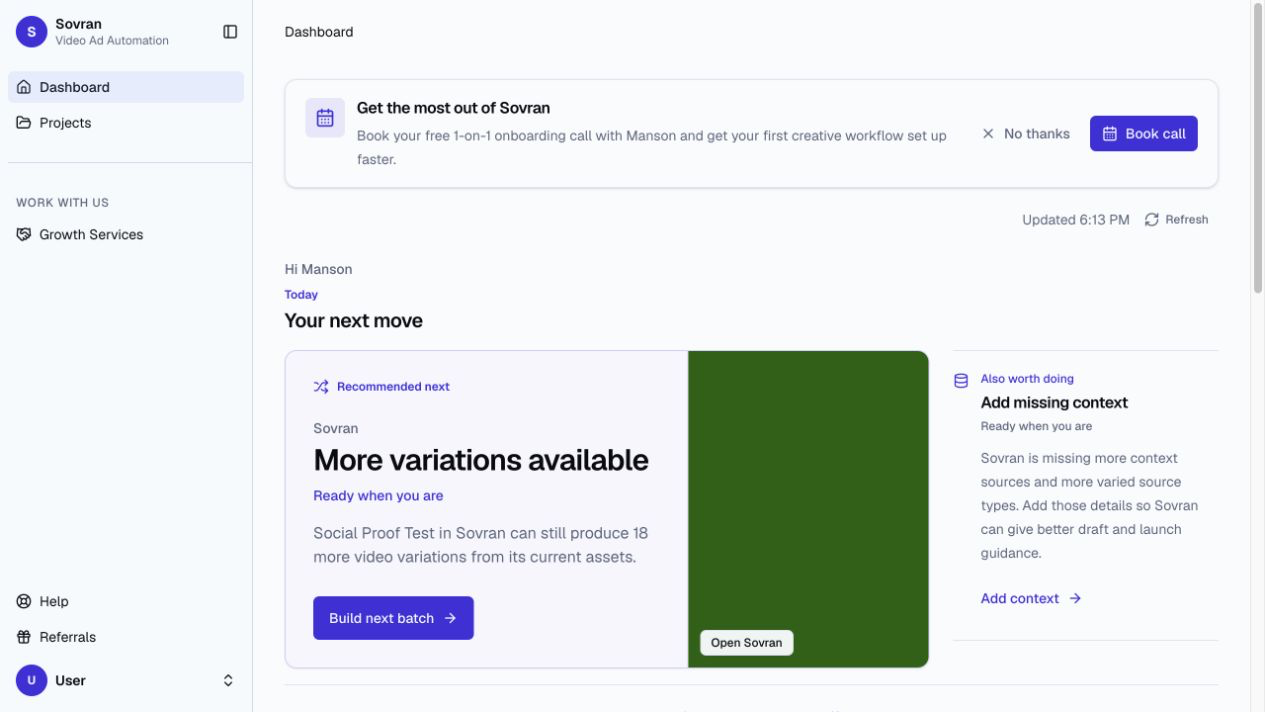The width and height of the screenshot is (1265, 712).
Task: Click the "Your next move" heading
Action: click(353, 321)
